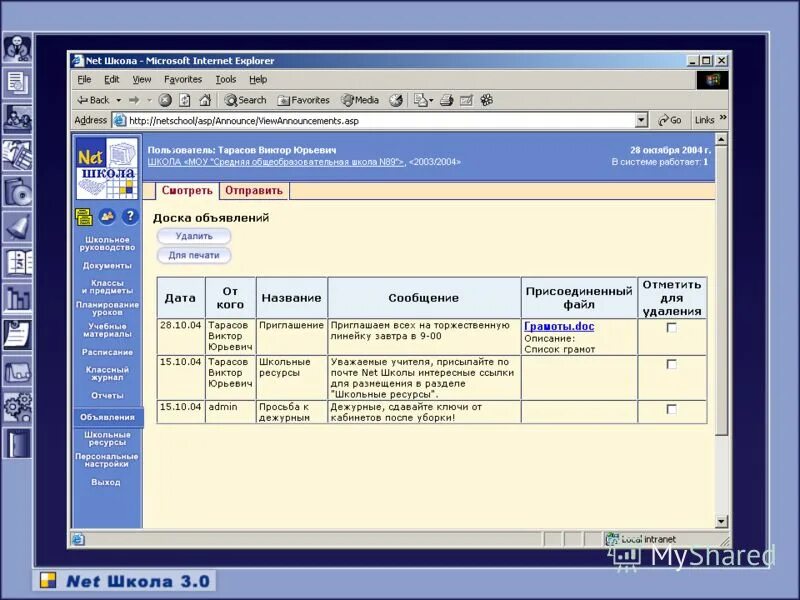Screen dimensions: 800x600
Task: Click the Edit page icon in toolbar
Action: [x=466, y=100]
